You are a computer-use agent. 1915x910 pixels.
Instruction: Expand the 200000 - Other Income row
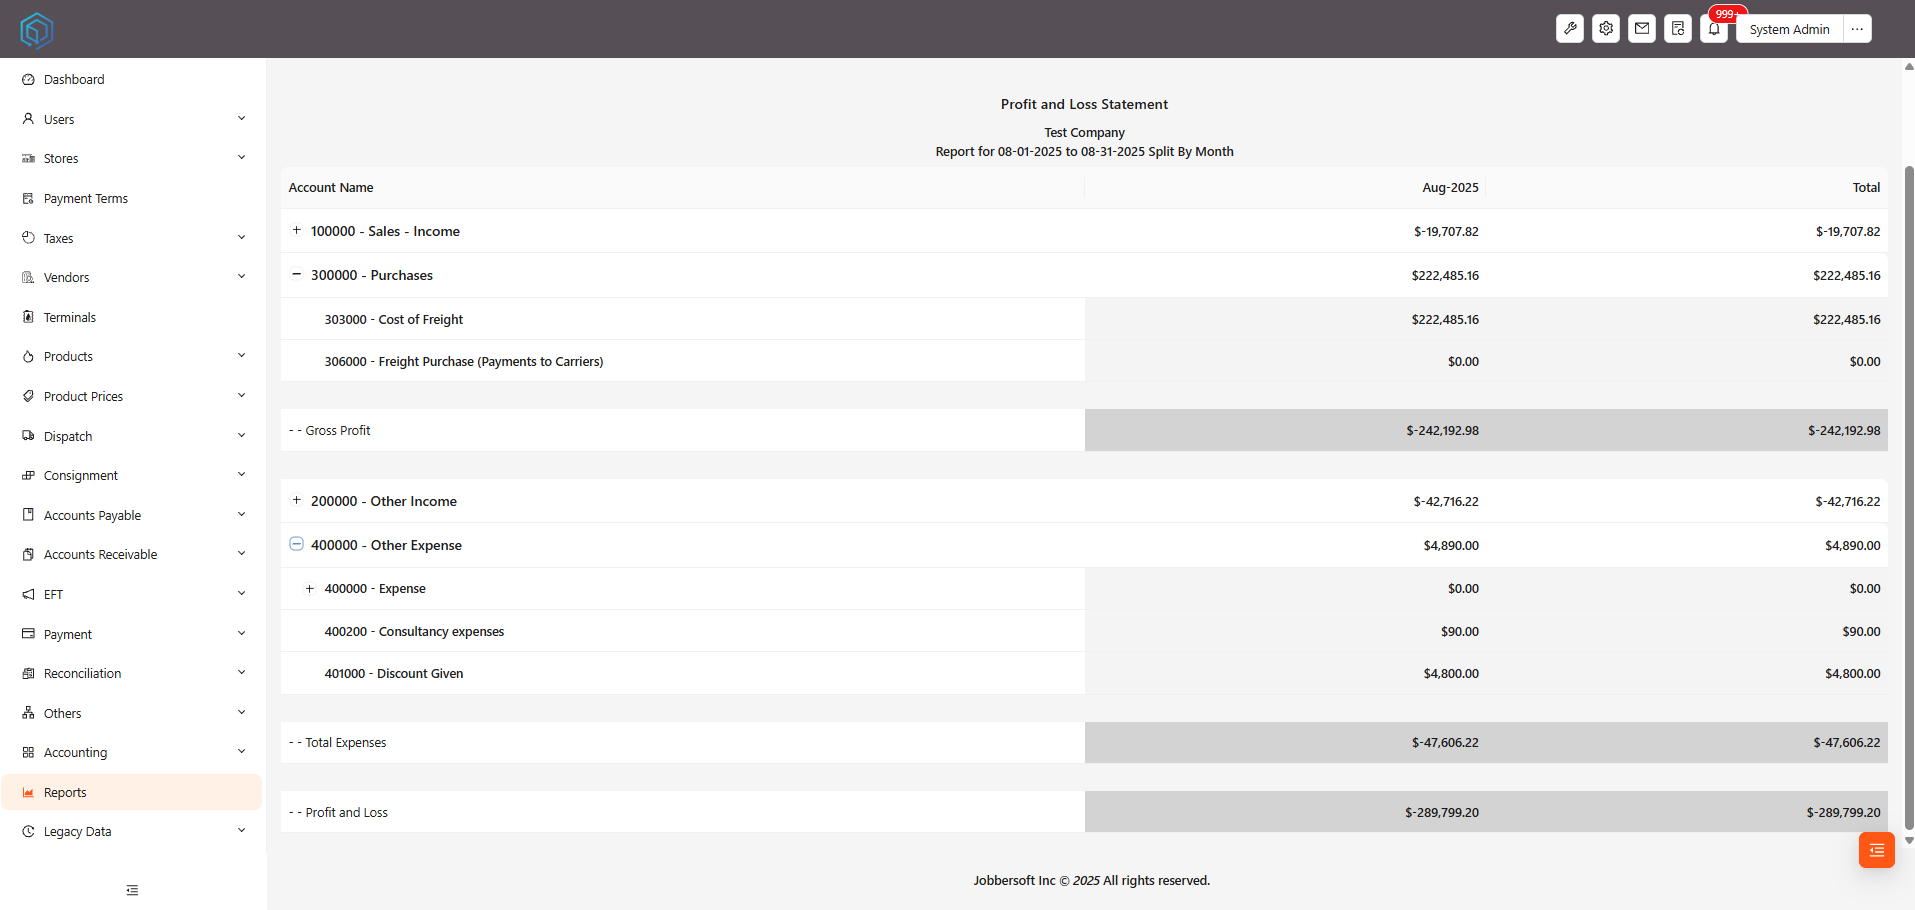click(297, 500)
